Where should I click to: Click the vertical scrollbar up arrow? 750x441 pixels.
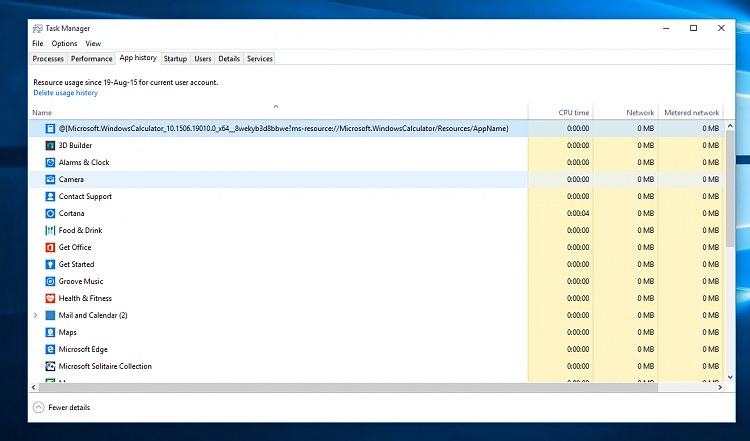coord(730,125)
